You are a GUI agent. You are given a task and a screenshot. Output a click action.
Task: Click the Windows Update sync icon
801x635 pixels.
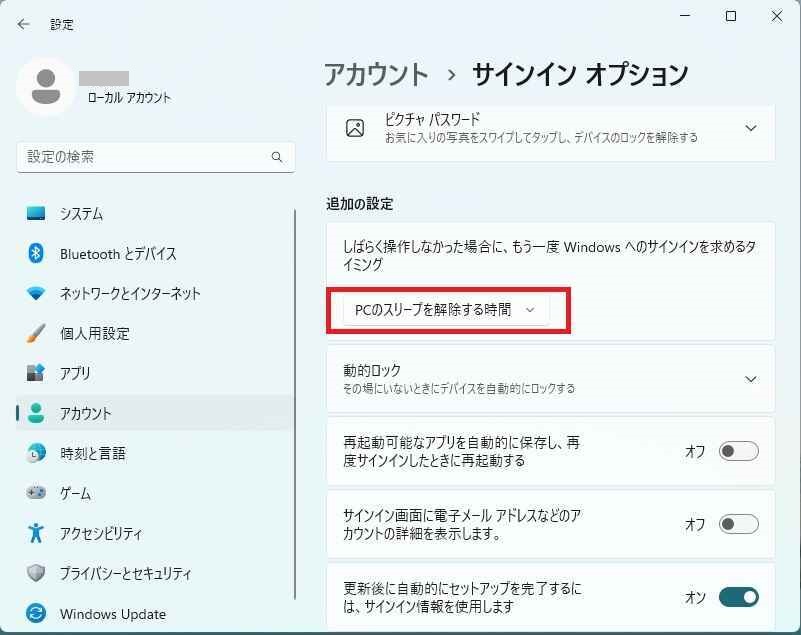click(36, 613)
